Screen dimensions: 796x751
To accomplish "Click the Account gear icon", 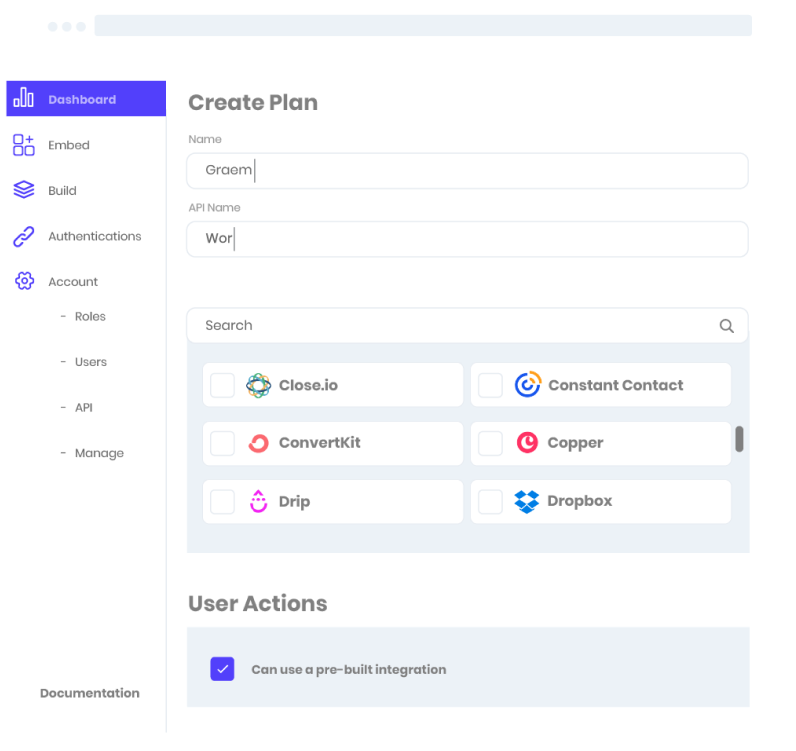I will click(24, 282).
